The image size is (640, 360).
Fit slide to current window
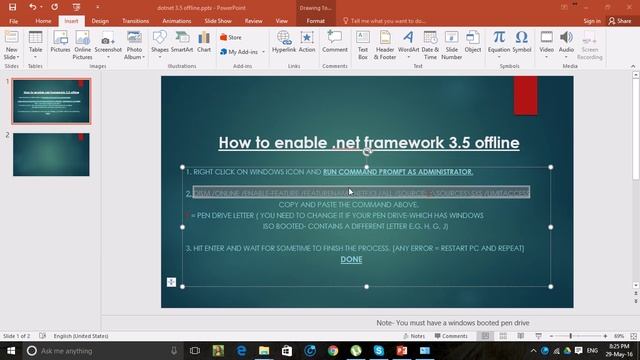coord(633,336)
